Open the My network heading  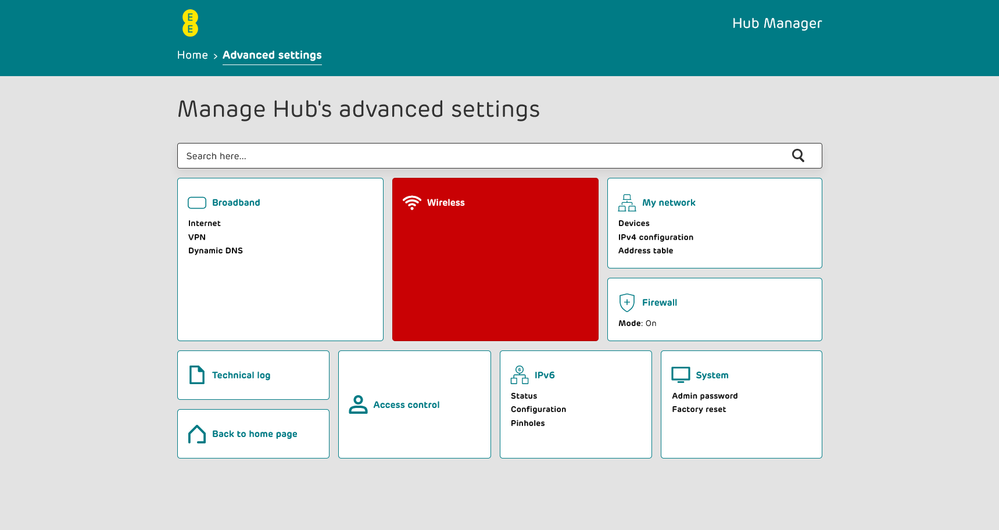point(668,203)
